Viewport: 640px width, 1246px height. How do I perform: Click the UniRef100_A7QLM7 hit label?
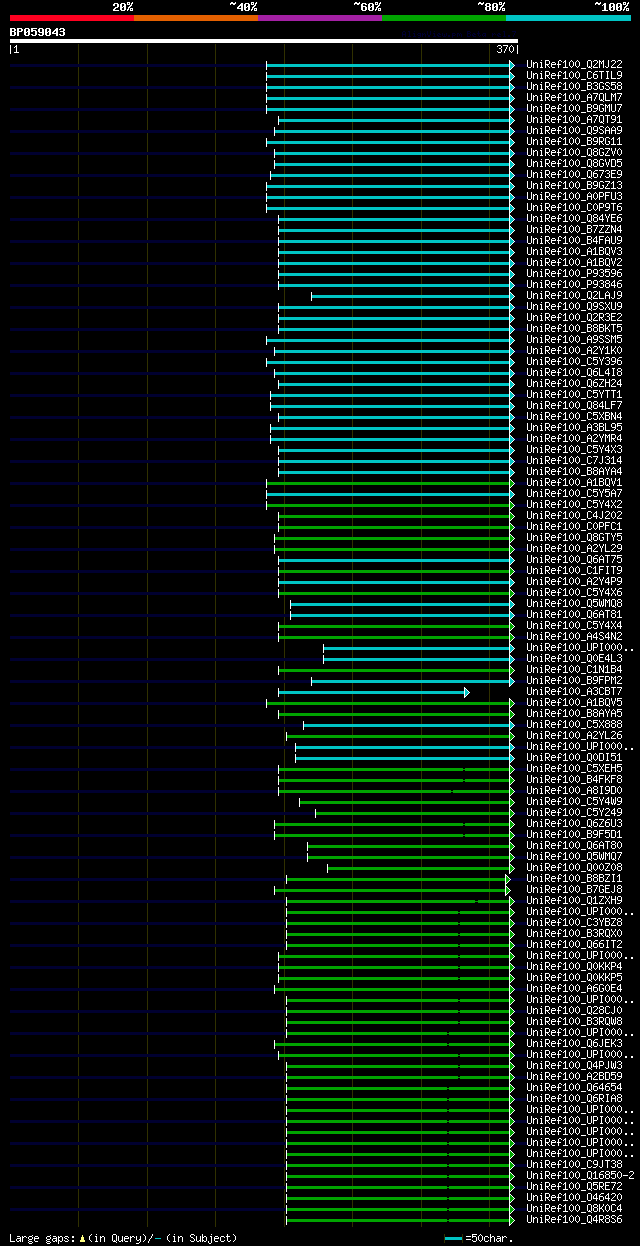click(574, 97)
